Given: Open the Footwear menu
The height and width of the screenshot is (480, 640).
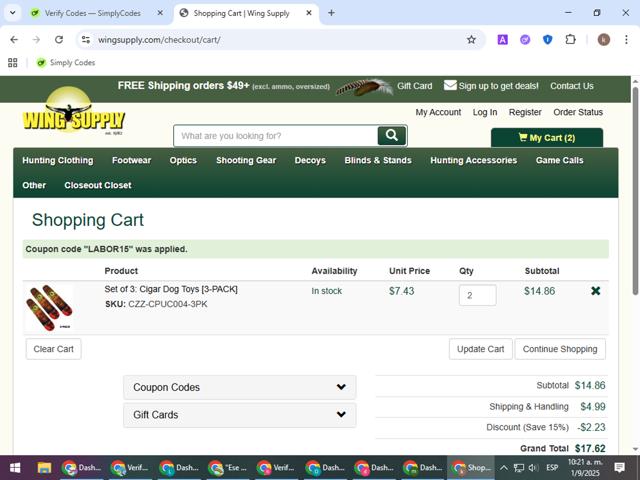Looking at the screenshot, I should (x=131, y=160).
